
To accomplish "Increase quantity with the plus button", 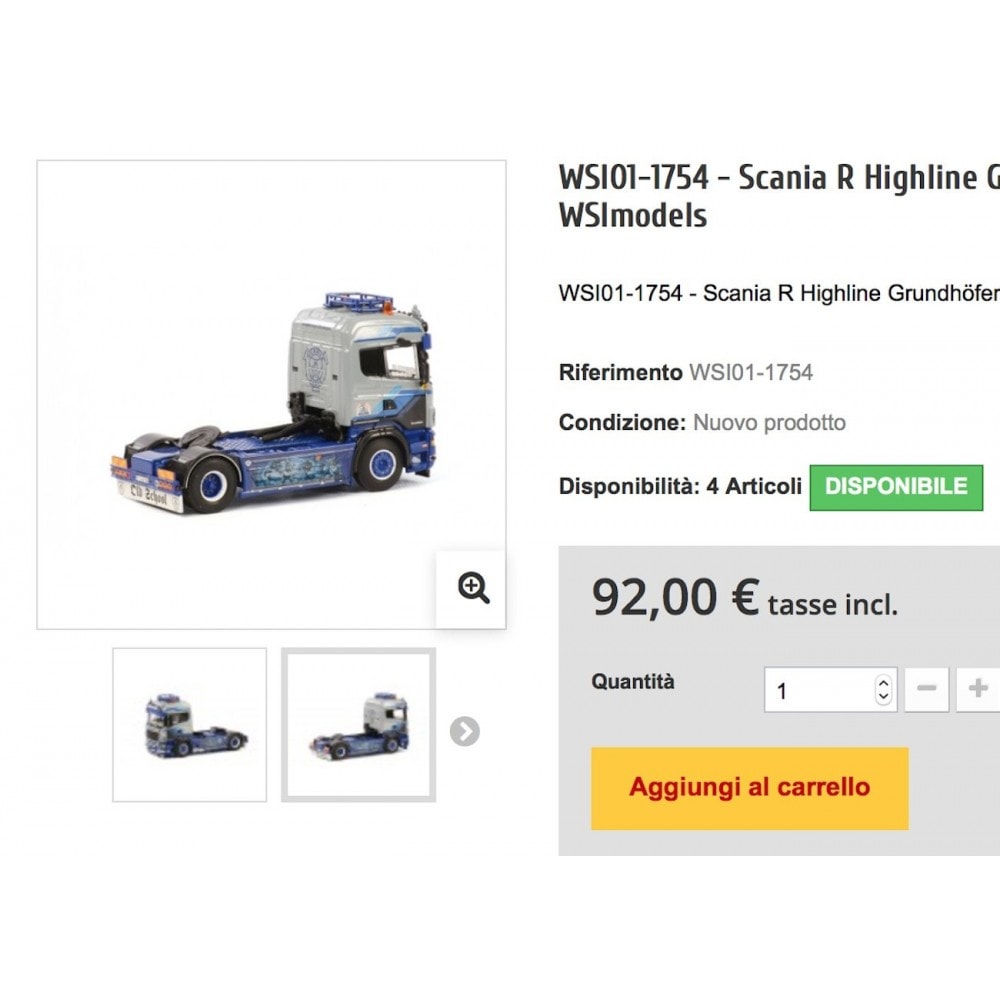I will pyautogui.click(x=978, y=689).
